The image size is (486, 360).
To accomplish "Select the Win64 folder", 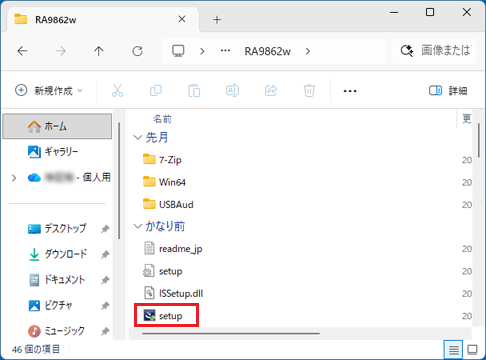I will click(x=164, y=182).
